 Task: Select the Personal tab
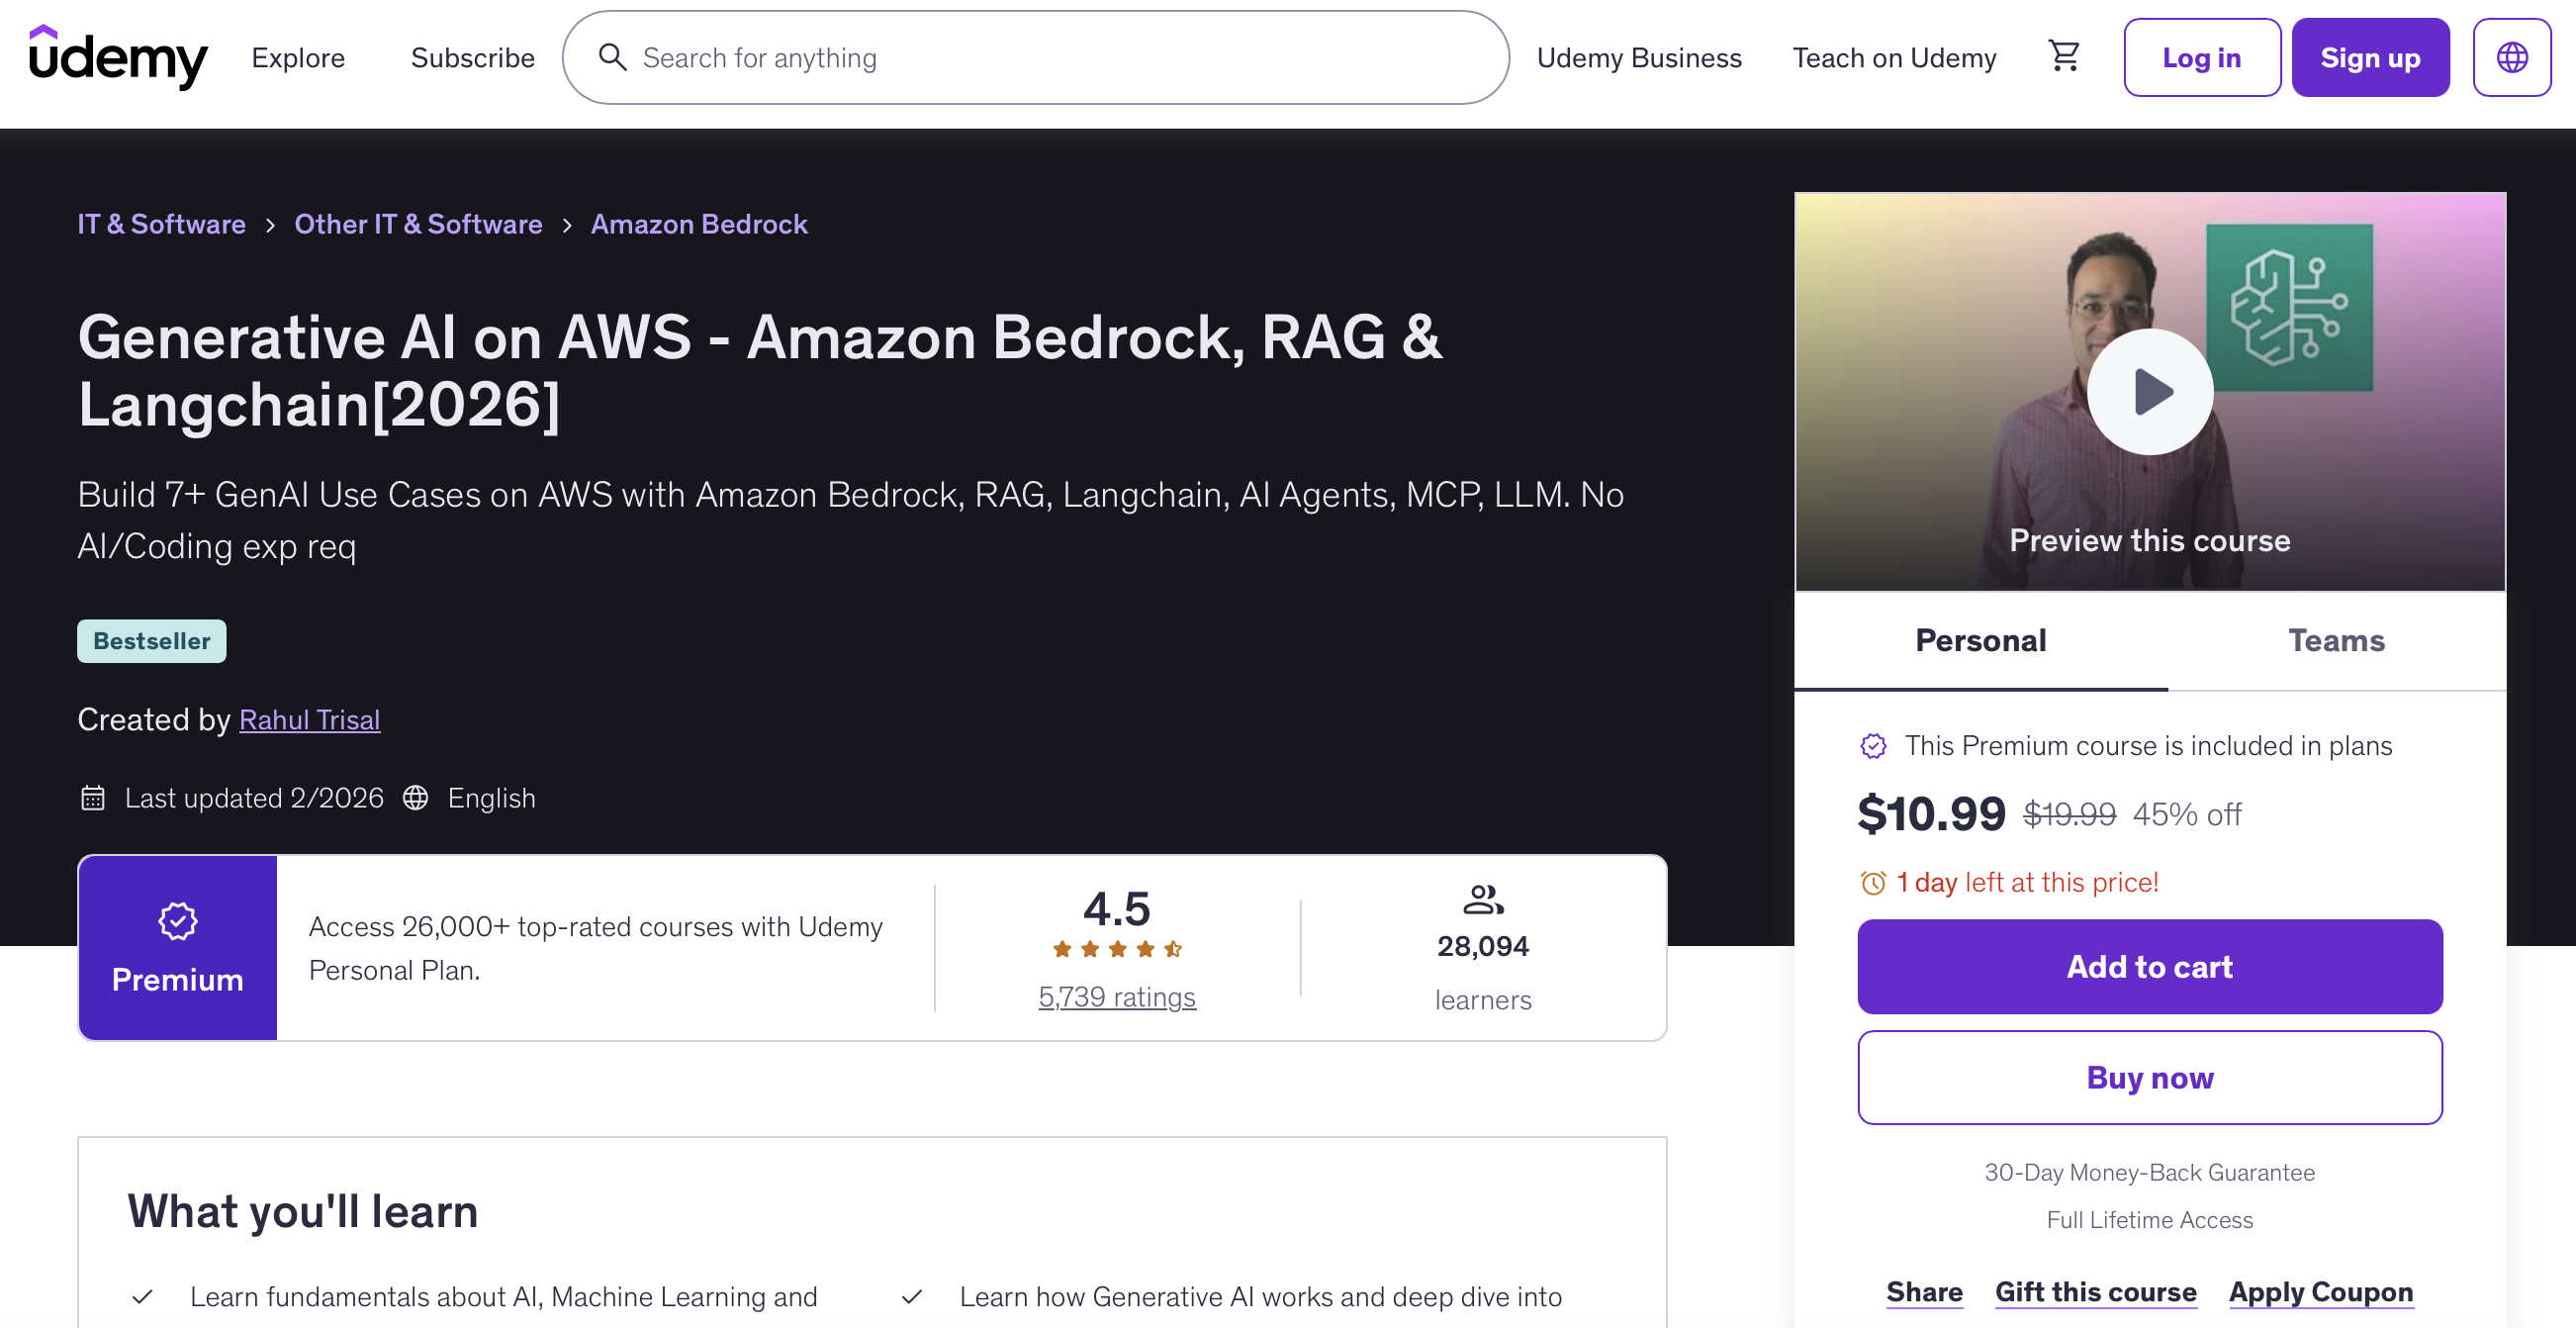pyautogui.click(x=1980, y=640)
